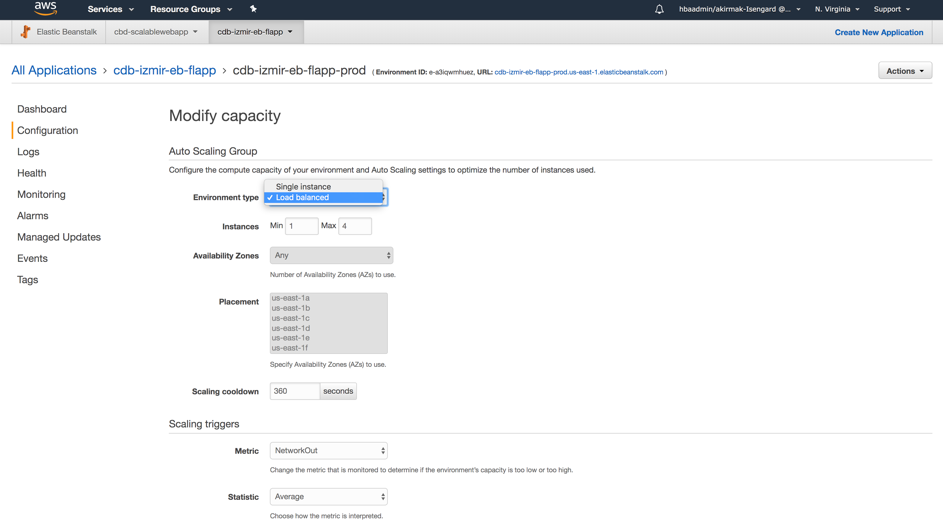
Task: Click the AWS logo icon
Action: 45,8
